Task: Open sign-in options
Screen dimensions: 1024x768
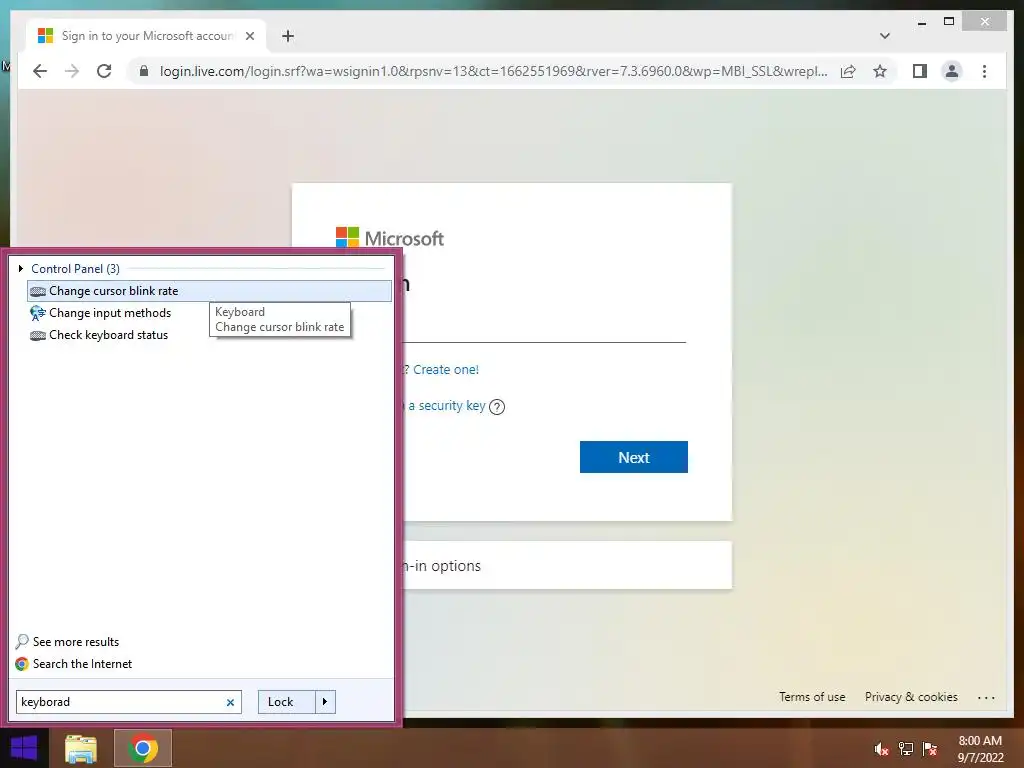Action: pyautogui.click(x=567, y=566)
